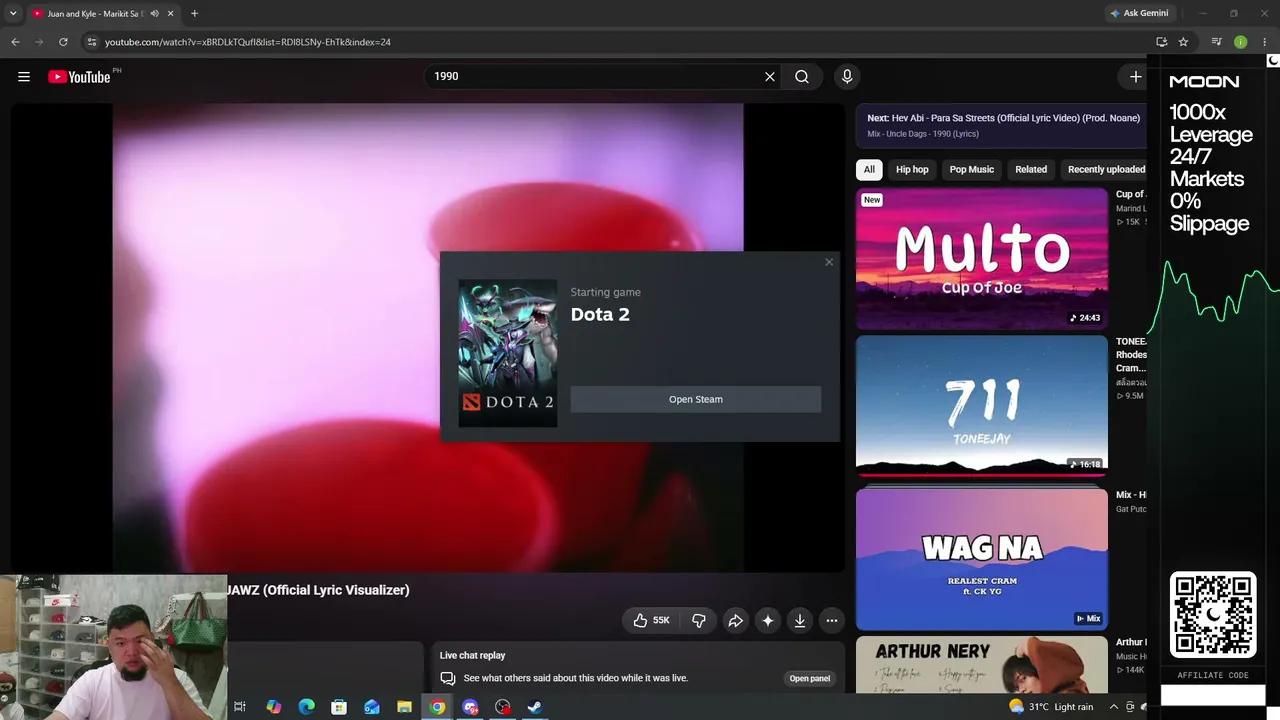Click Open panel for live chat replay

[x=810, y=678]
